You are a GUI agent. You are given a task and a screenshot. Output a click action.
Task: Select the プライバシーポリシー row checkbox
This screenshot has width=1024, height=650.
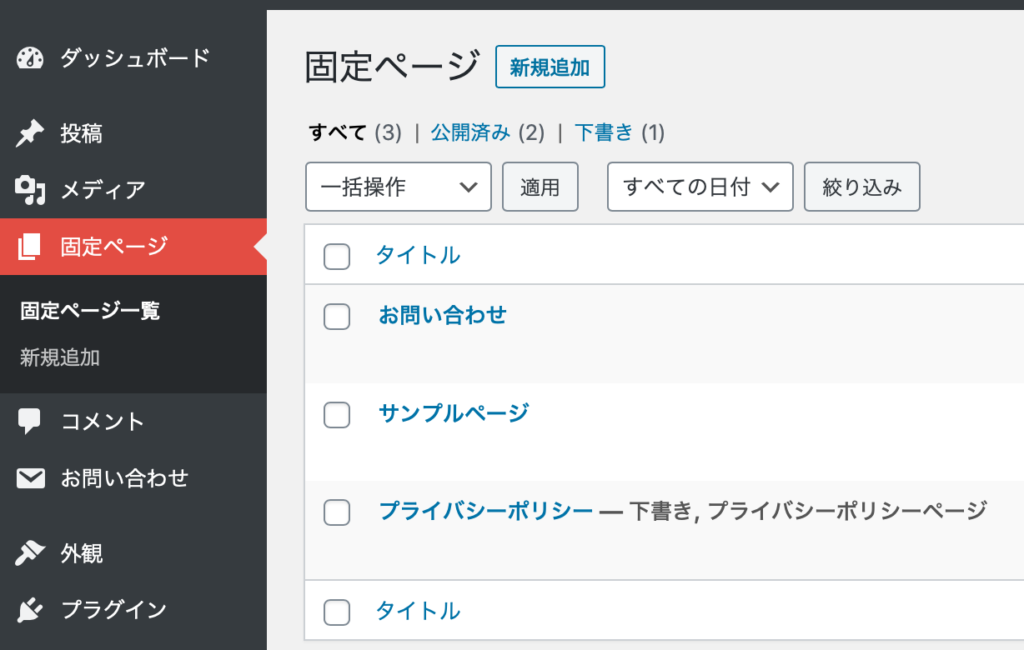[337, 512]
